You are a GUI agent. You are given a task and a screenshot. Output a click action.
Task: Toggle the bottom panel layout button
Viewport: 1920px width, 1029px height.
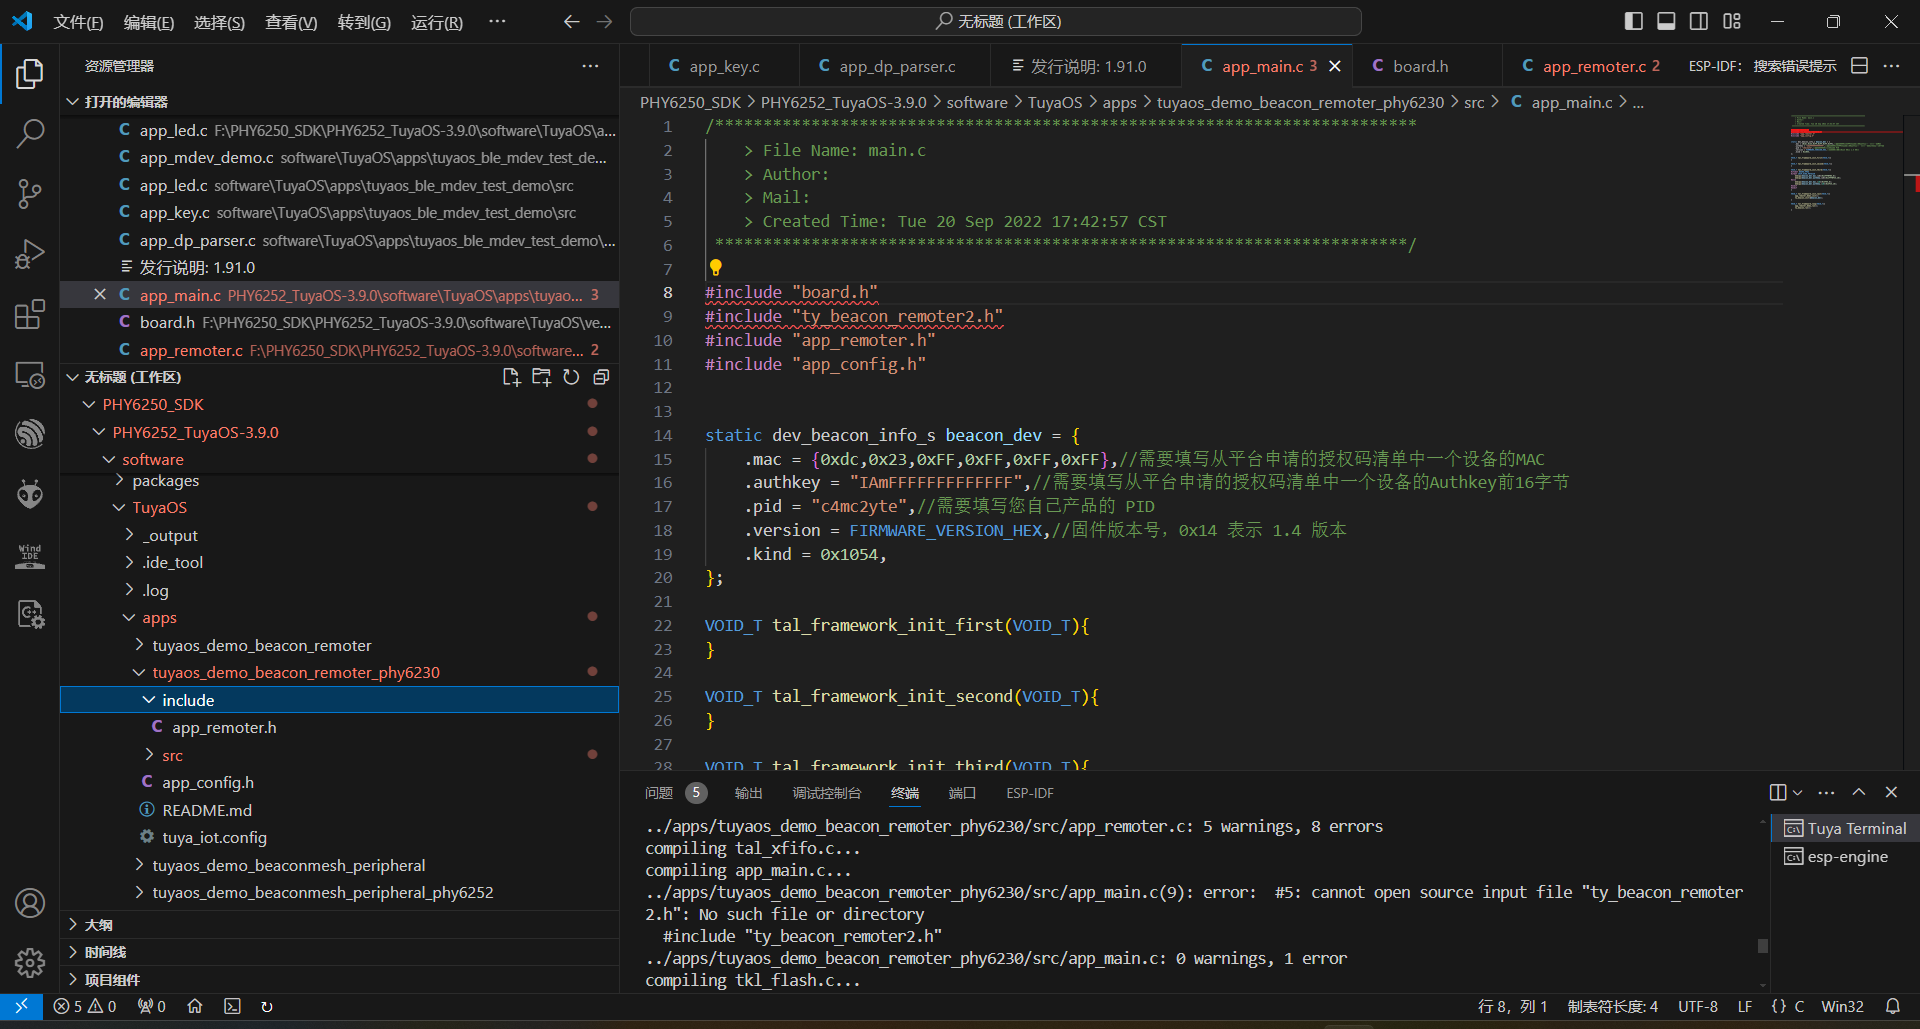click(1666, 21)
